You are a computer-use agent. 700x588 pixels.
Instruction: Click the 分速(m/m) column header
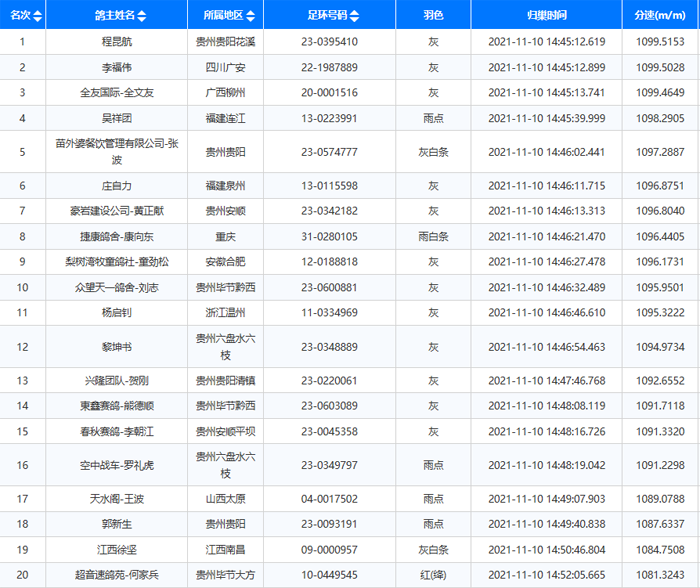658,16
